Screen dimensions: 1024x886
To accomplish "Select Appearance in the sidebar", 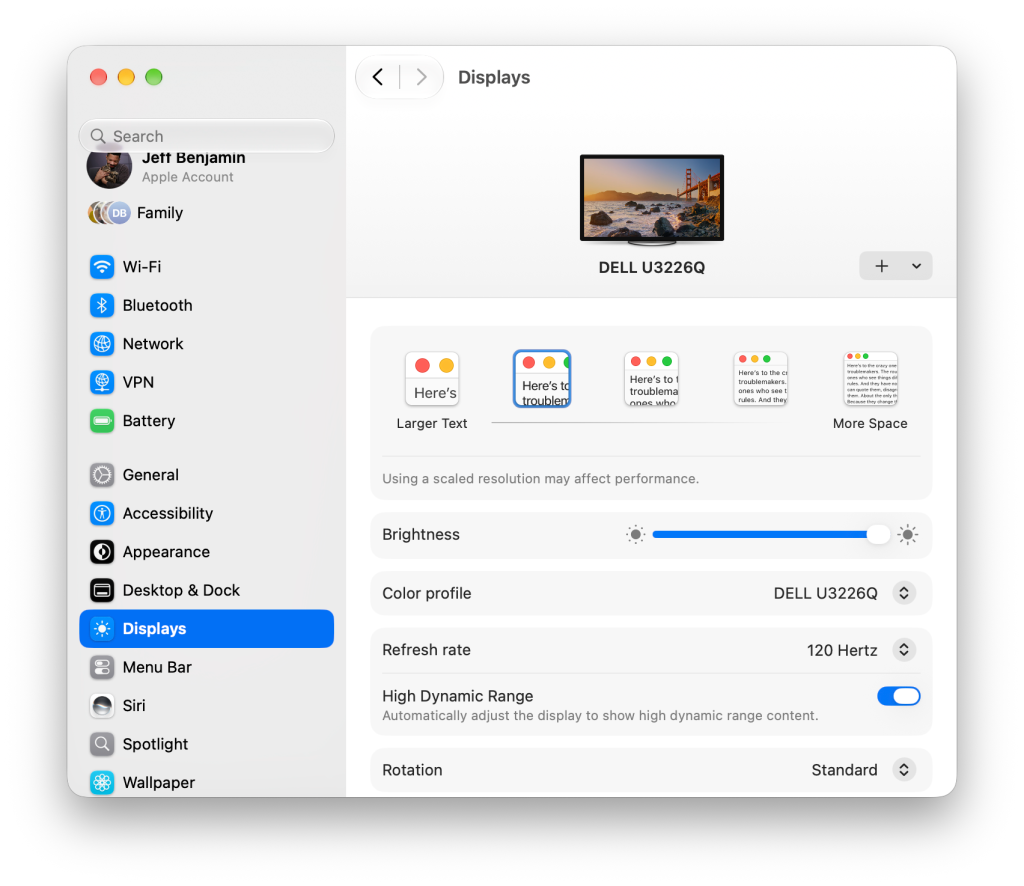I will [206, 552].
